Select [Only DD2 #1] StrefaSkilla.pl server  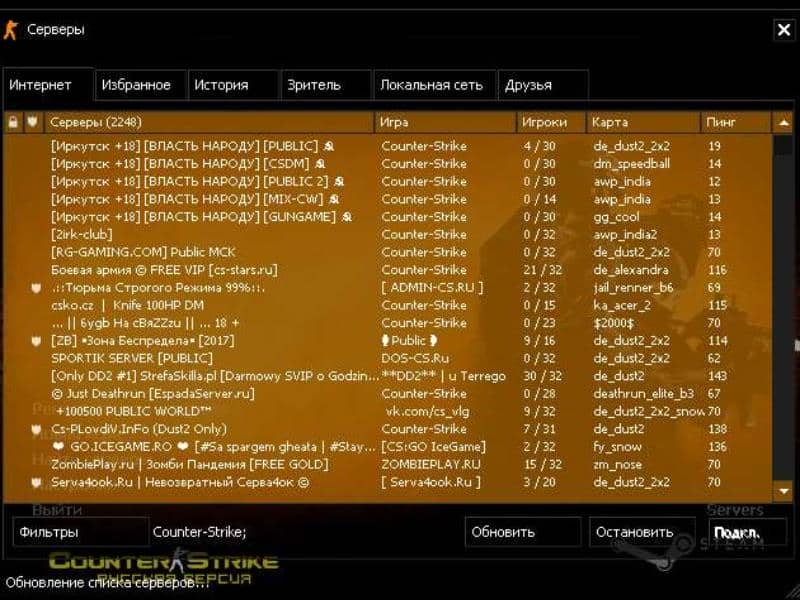coord(388,376)
